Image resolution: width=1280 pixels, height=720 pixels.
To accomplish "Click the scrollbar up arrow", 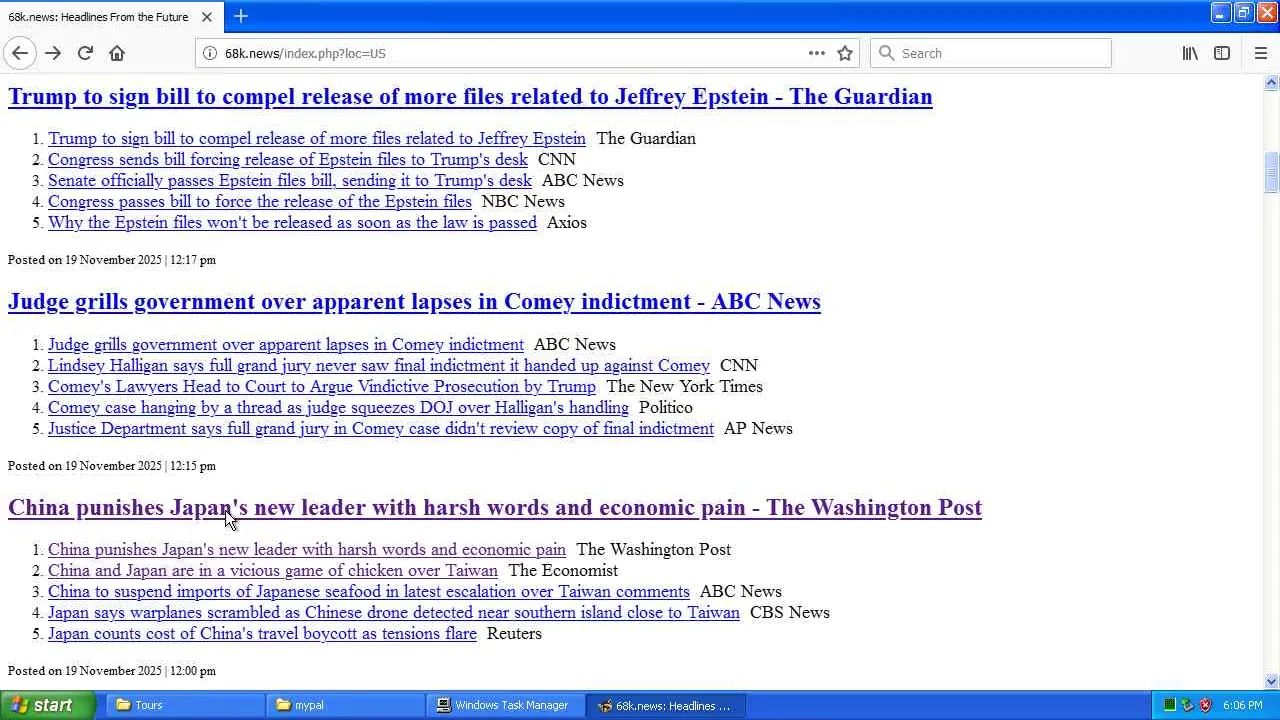I will coord(1271,83).
